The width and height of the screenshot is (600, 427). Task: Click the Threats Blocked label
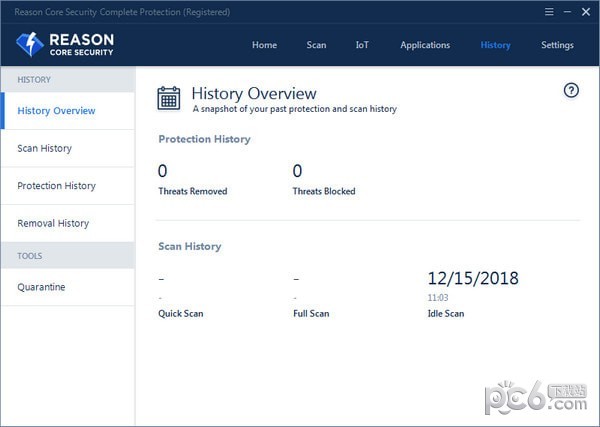324,191
